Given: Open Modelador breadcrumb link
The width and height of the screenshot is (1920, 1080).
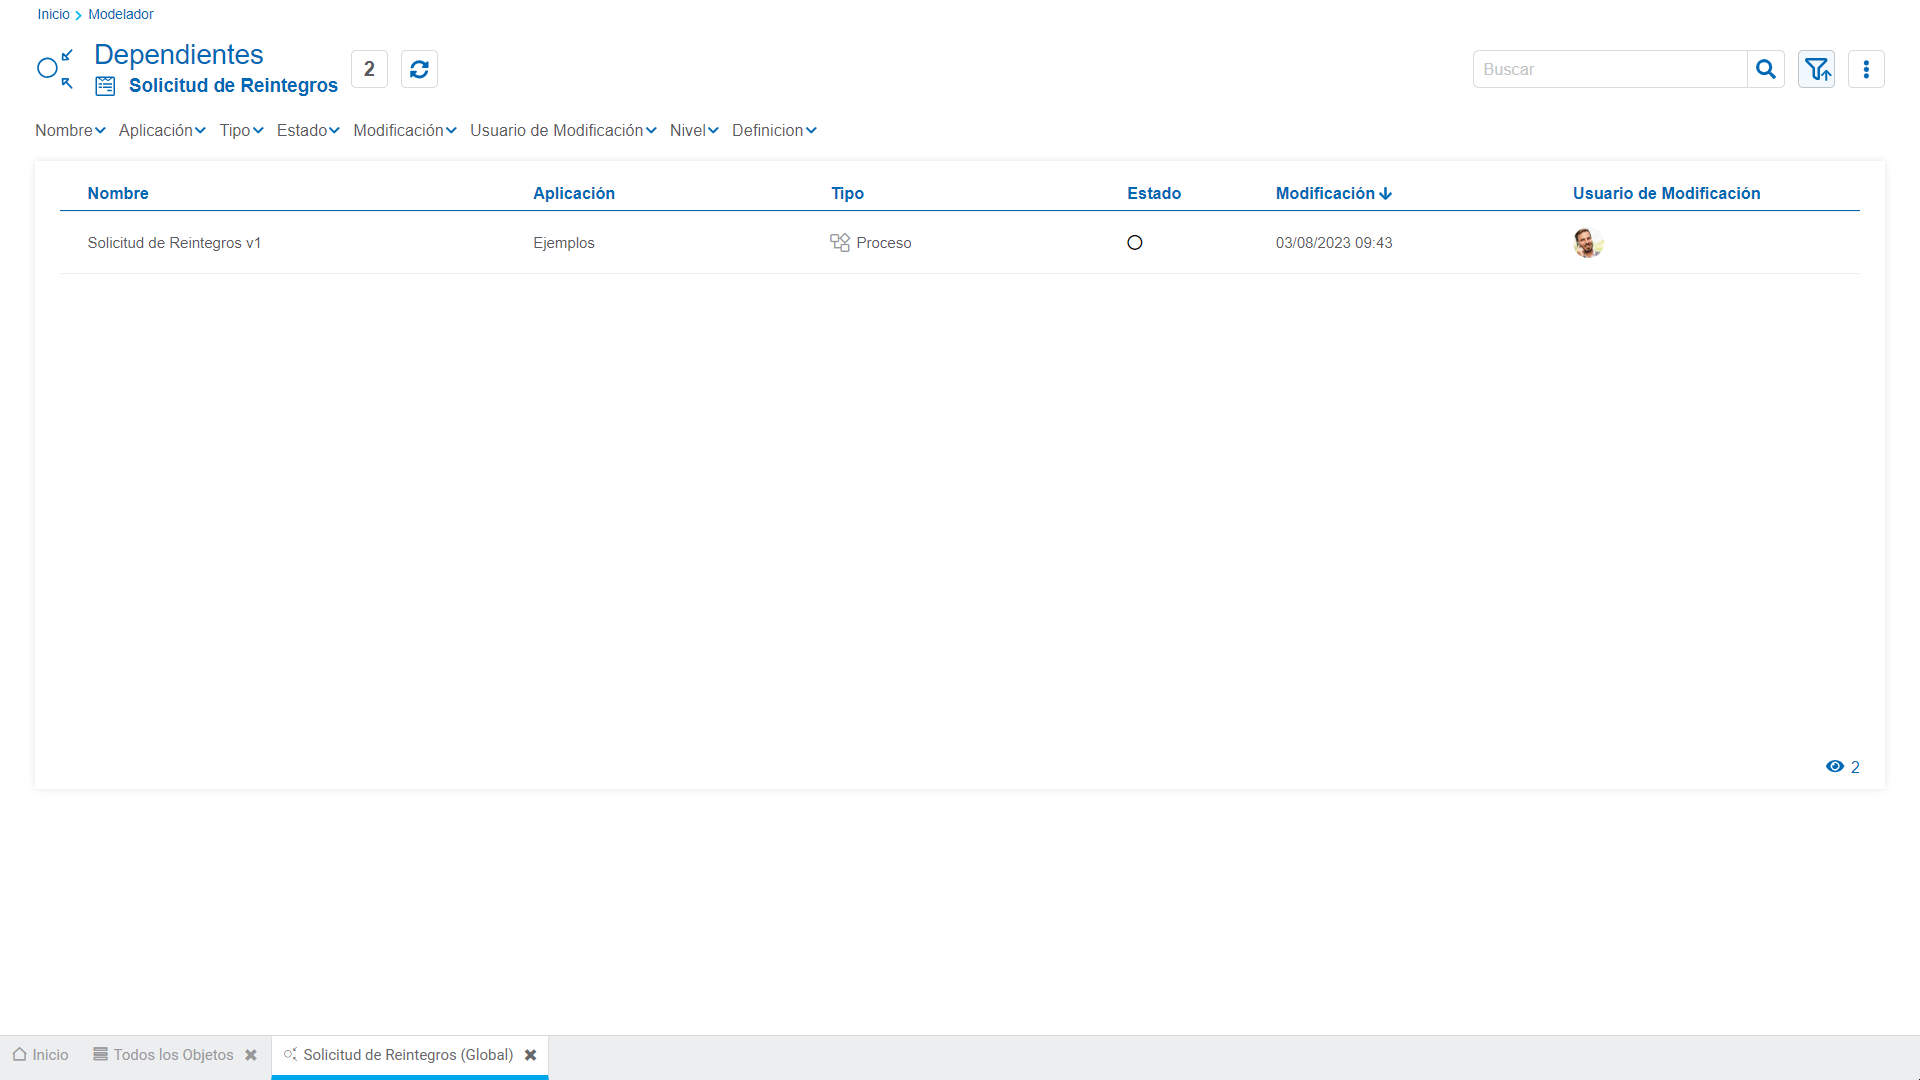Looking at the screenshot, I should tap(121, 15).
